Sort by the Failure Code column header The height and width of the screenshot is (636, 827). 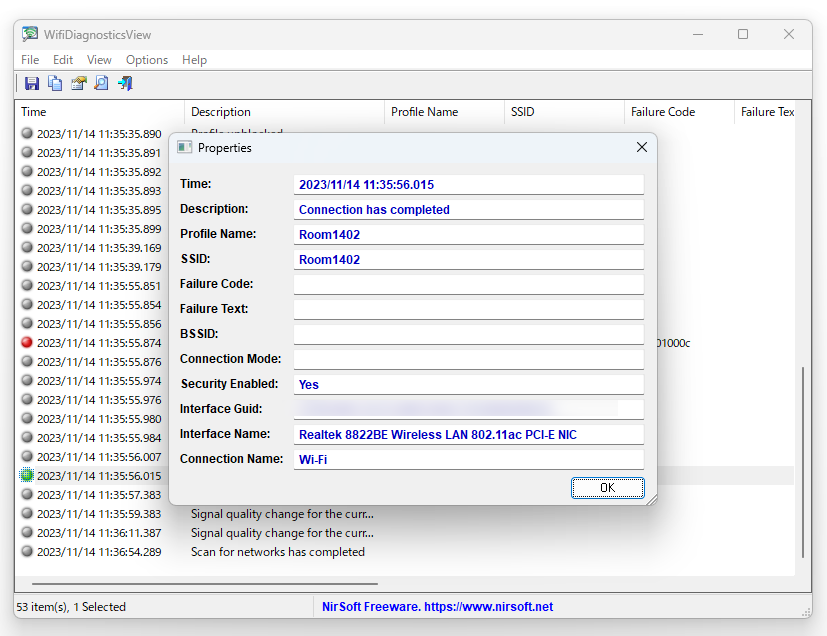679,112
